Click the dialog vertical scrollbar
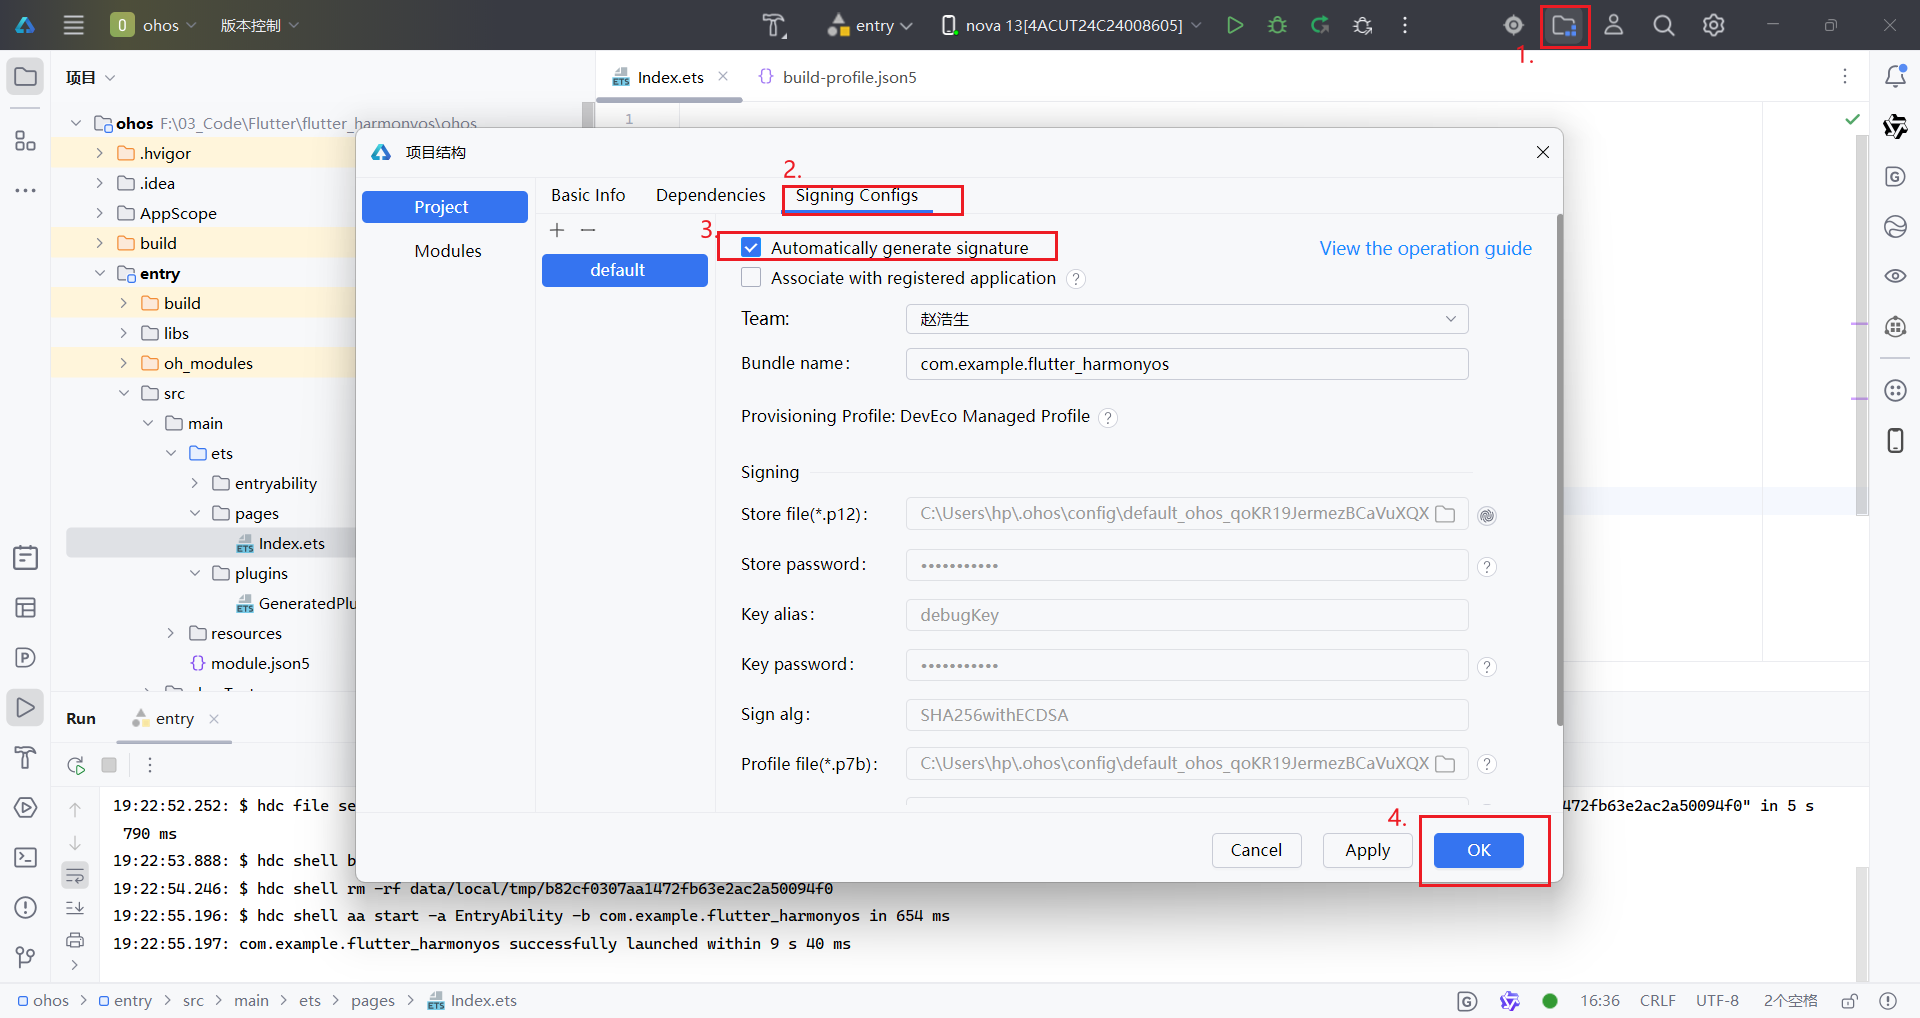Screen dimensions: 1920x1018 click(1559, 470)
